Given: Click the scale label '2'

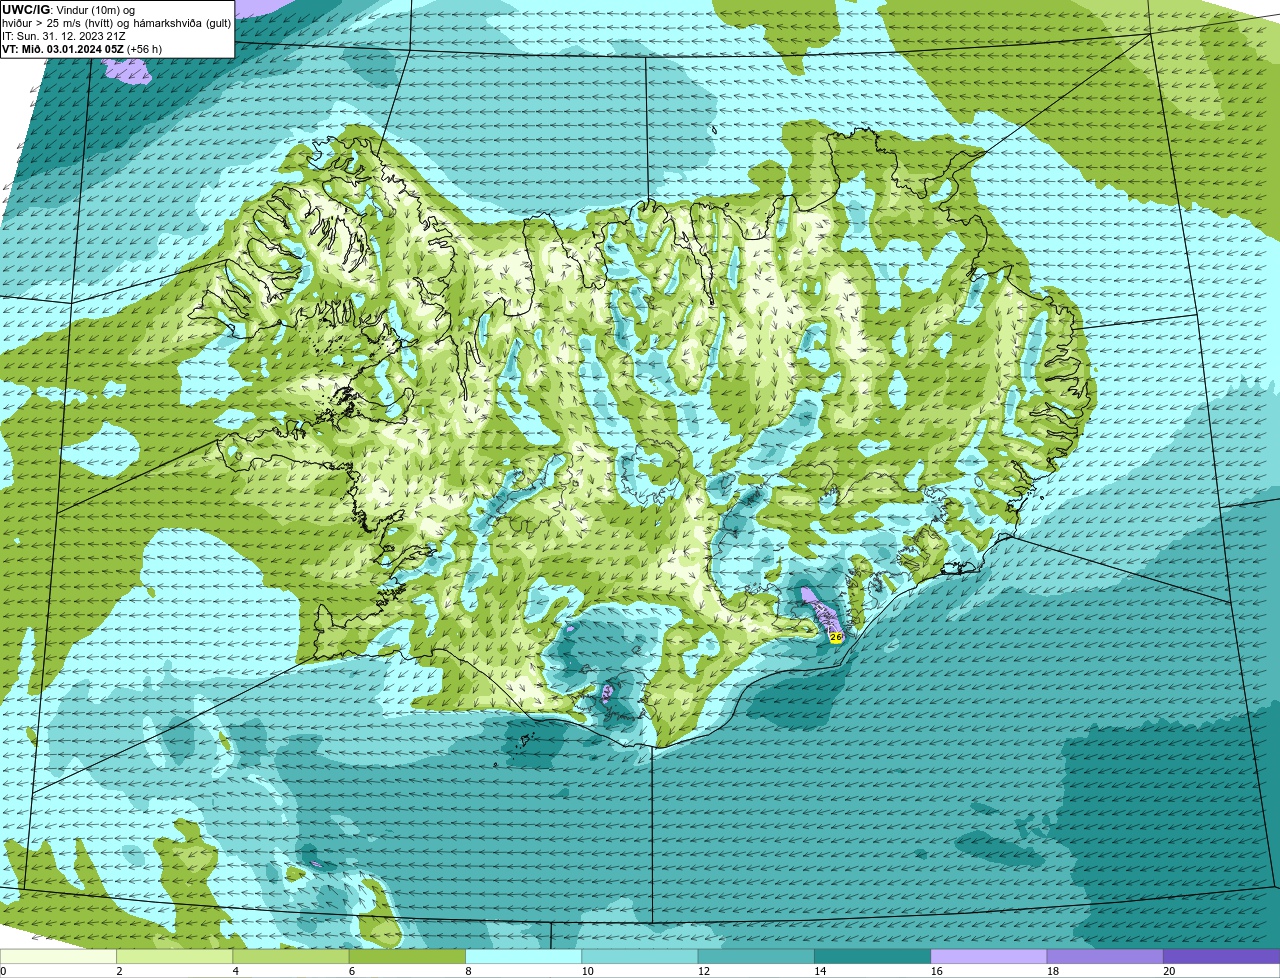Looking at the screenshot, I should [119, 971].
